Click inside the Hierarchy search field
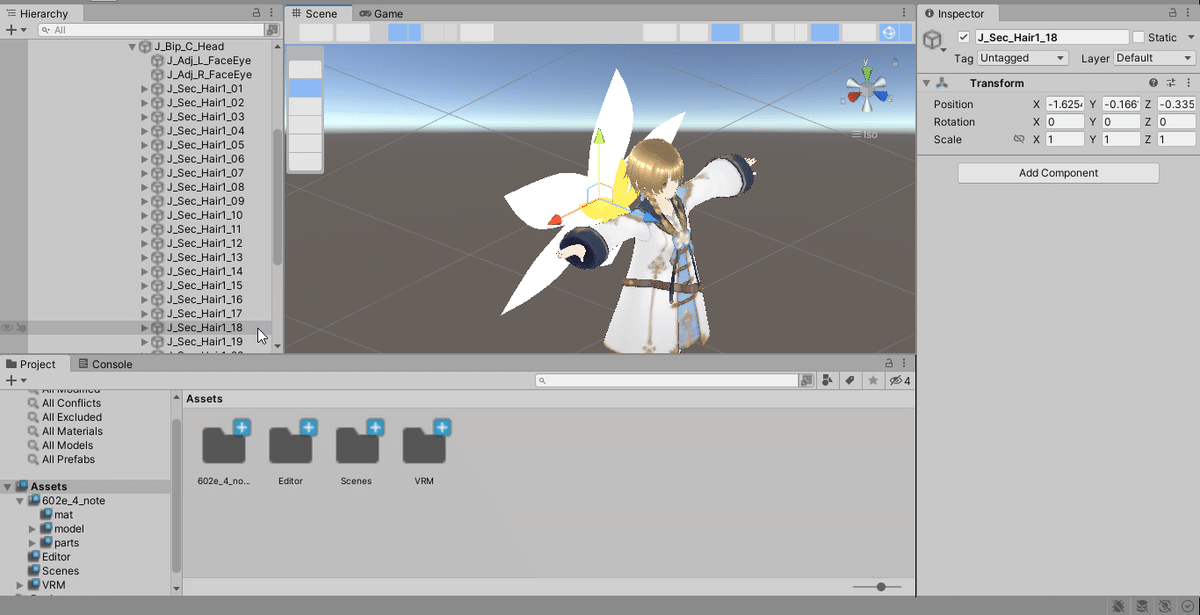The width and height of the screenshot is (1200, 615). [x=150, y=30]
